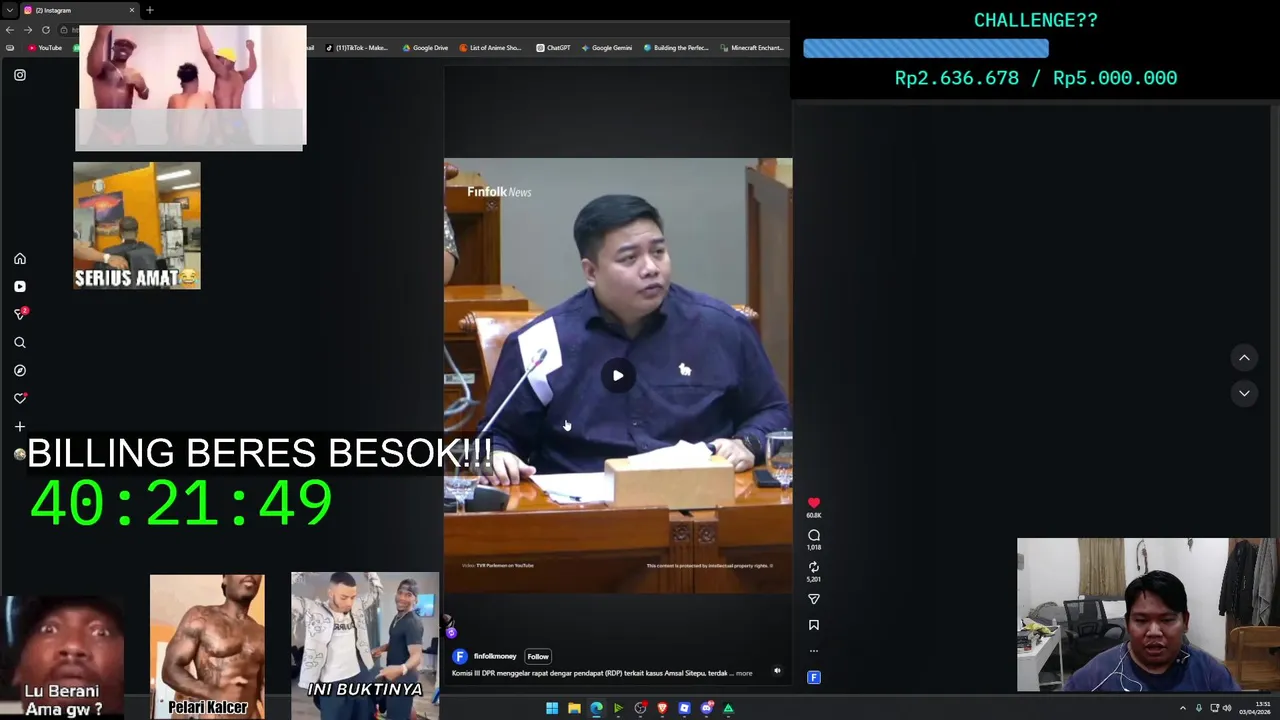Open comments on the reel
This screenshot has height=720, width=1280.
pyautogui.click(x=814, y=535)
